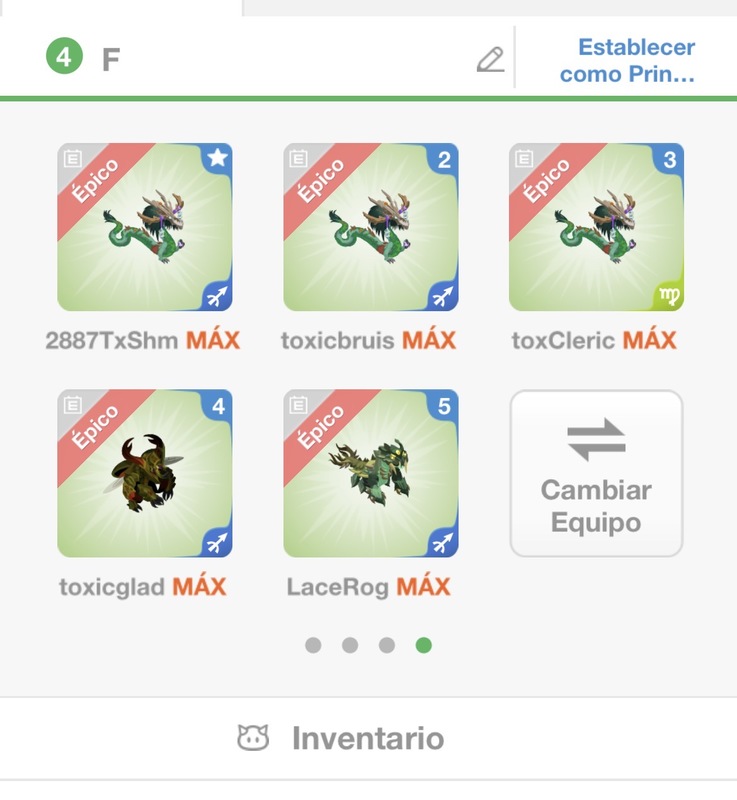
Task: Open the LaceRog pet card
Action: pyautogui.click(x=371, y=473)
